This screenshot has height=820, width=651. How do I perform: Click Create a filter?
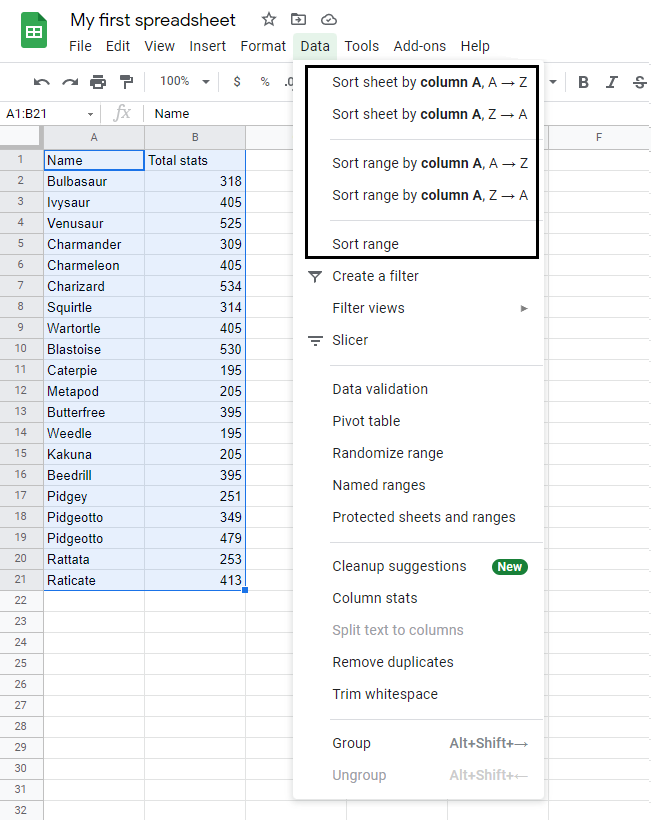(x=375, y=276)
